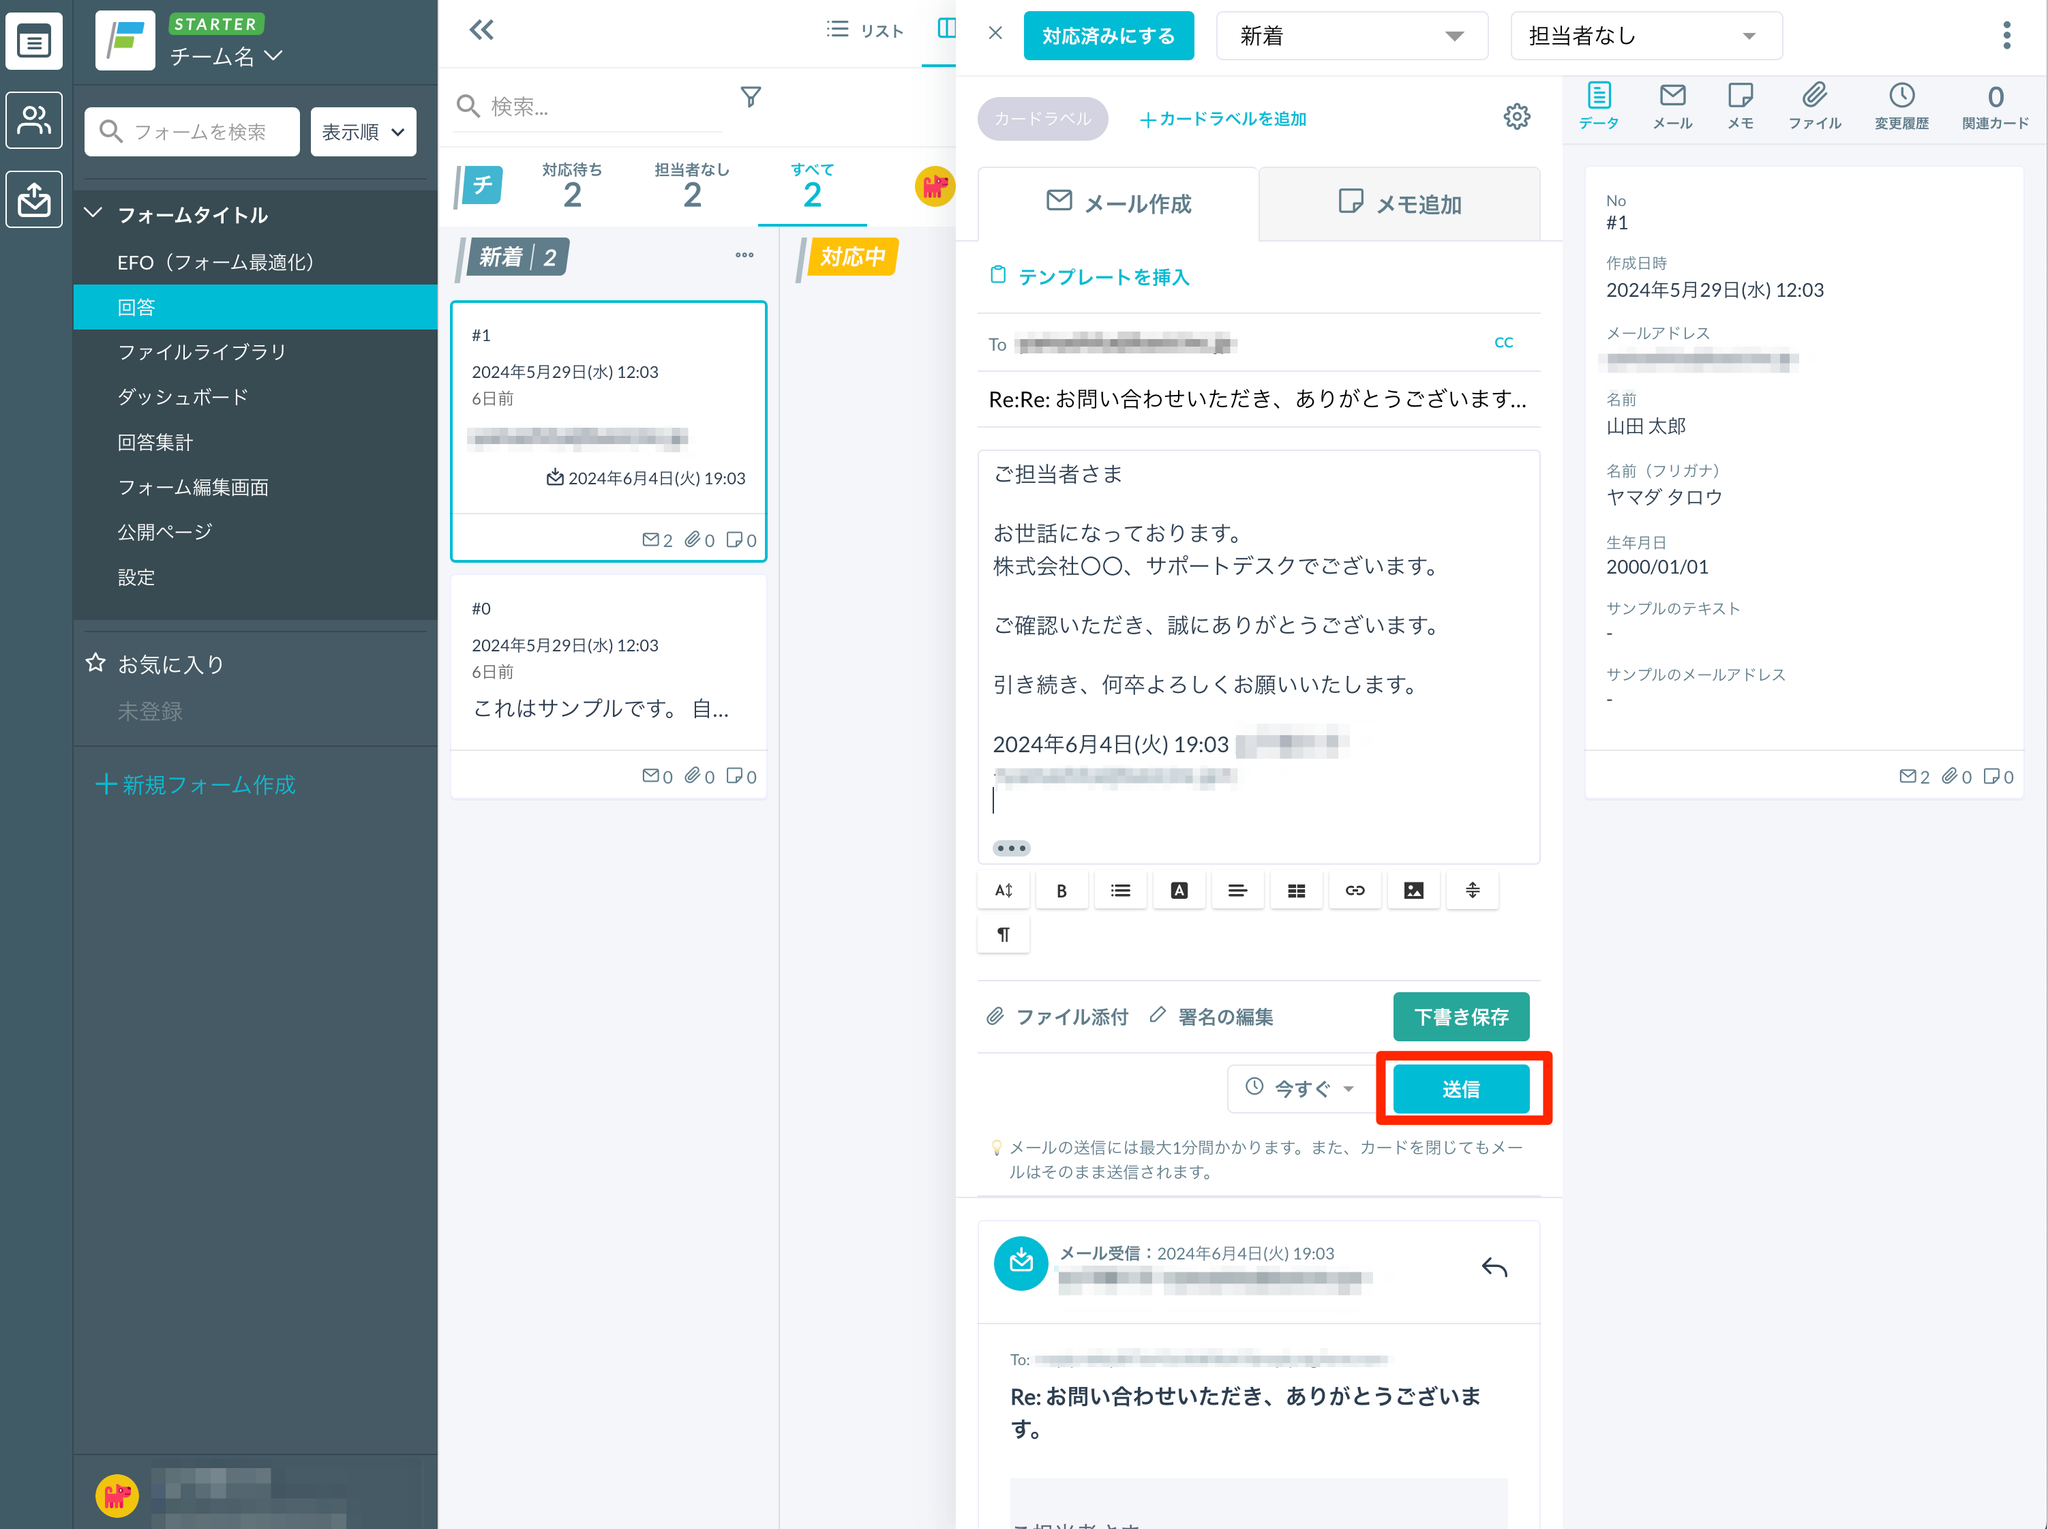2048x1529 pixels.
Task: Expand quoted text ellipsis toggle
Action: (1011, 848)
